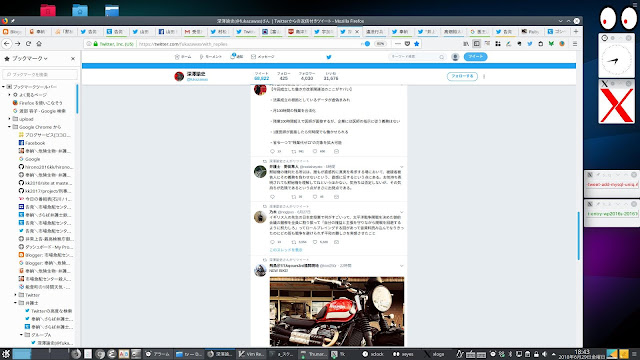
Task: Open the Firefox を使いこなそう bookmark
Action: click(40, 103)
